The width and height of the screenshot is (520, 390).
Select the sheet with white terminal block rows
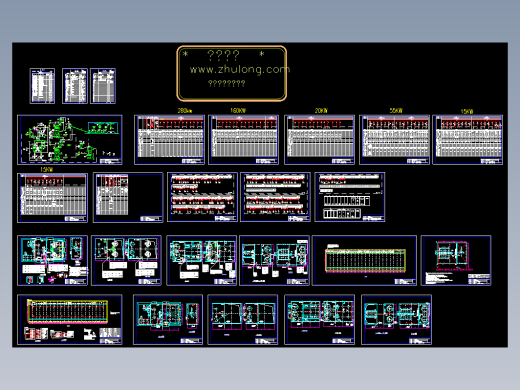(x=350, y=197)
